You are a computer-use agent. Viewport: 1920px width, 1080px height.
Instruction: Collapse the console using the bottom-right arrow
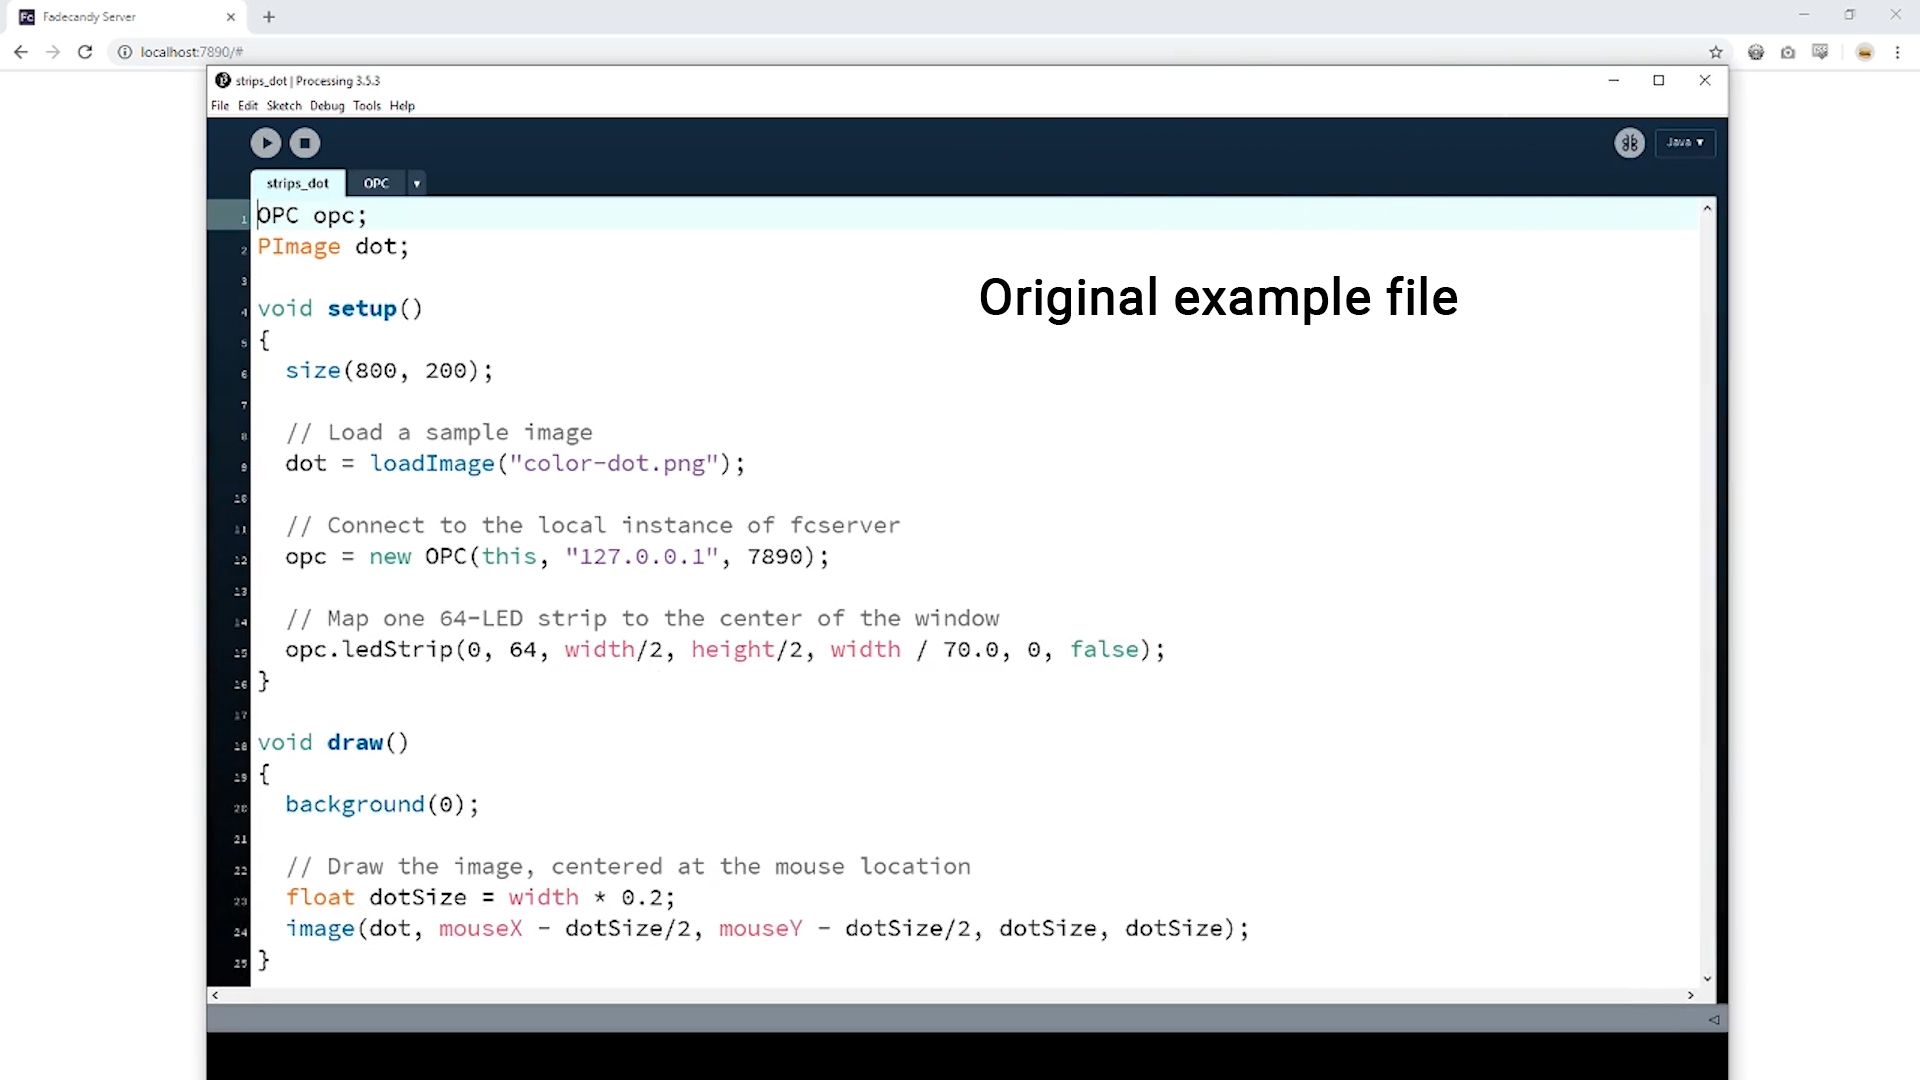1714,1019
